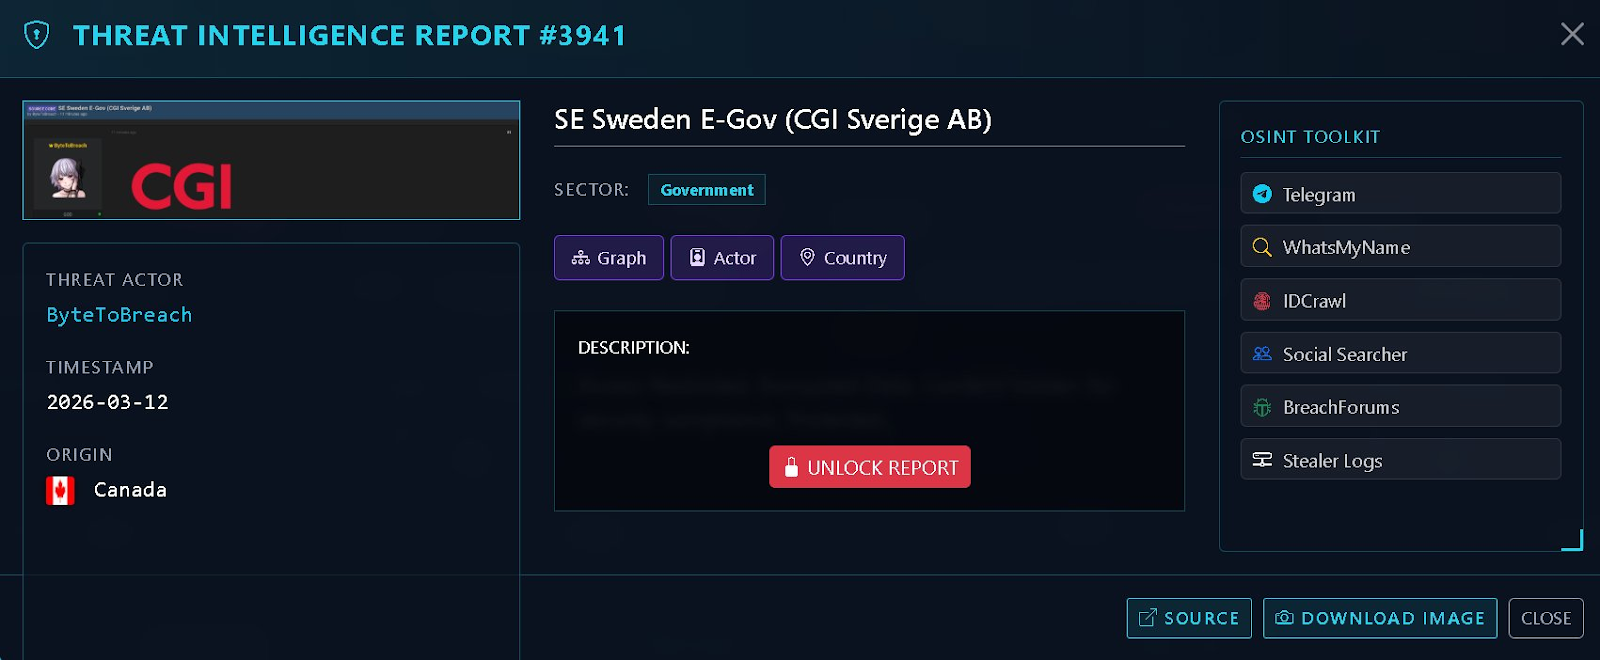Click the external link icon on Source

[x=1145, y=618]
